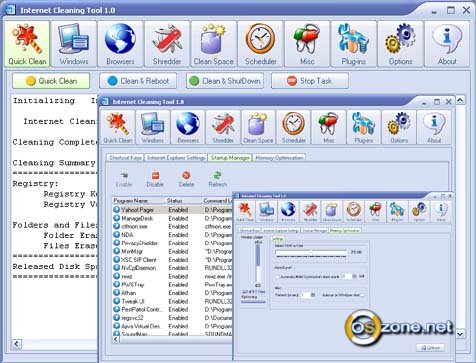
Task: Open Browsers icon in the middle window toolbar
Action: point(188,127)
